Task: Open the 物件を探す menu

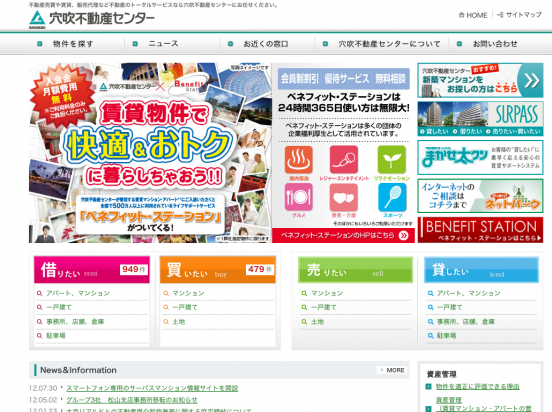Action: pyautogui.click(x=73, y=44)
